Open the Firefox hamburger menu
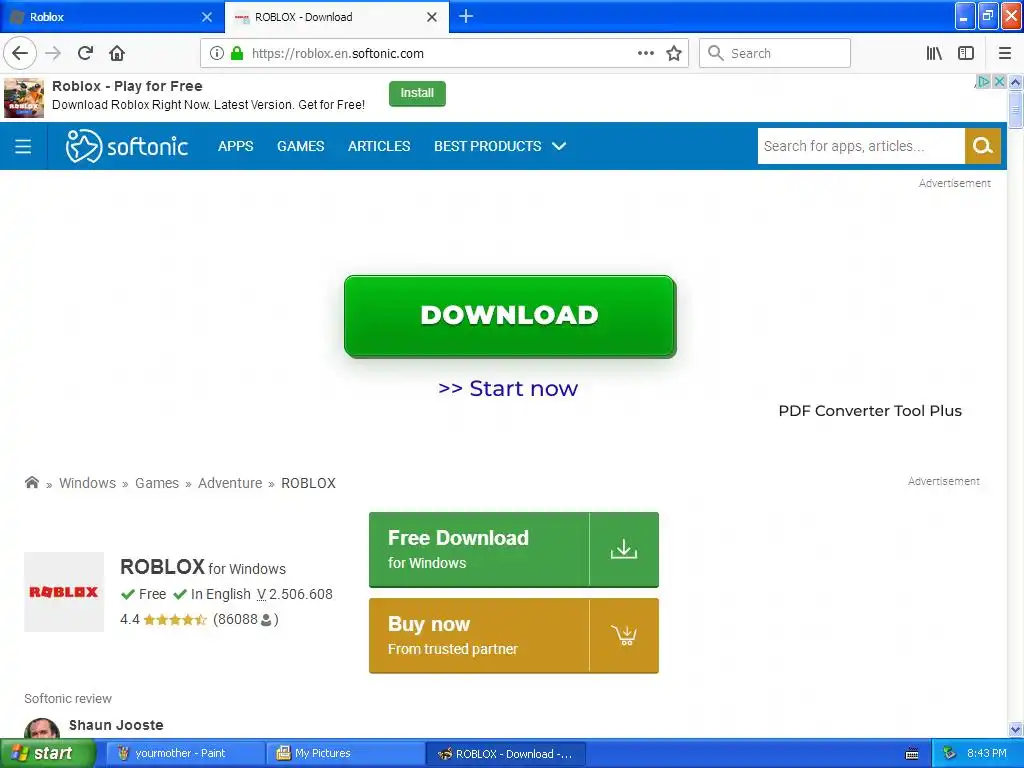 pos(1005,53)
